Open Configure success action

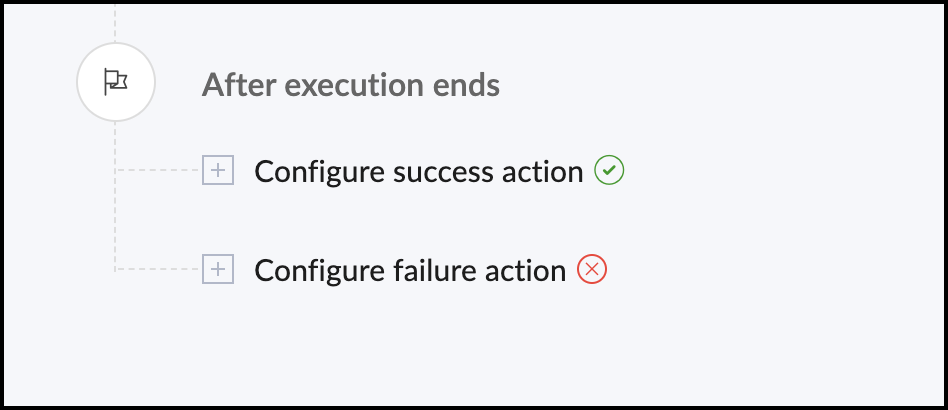pos(418,172)
